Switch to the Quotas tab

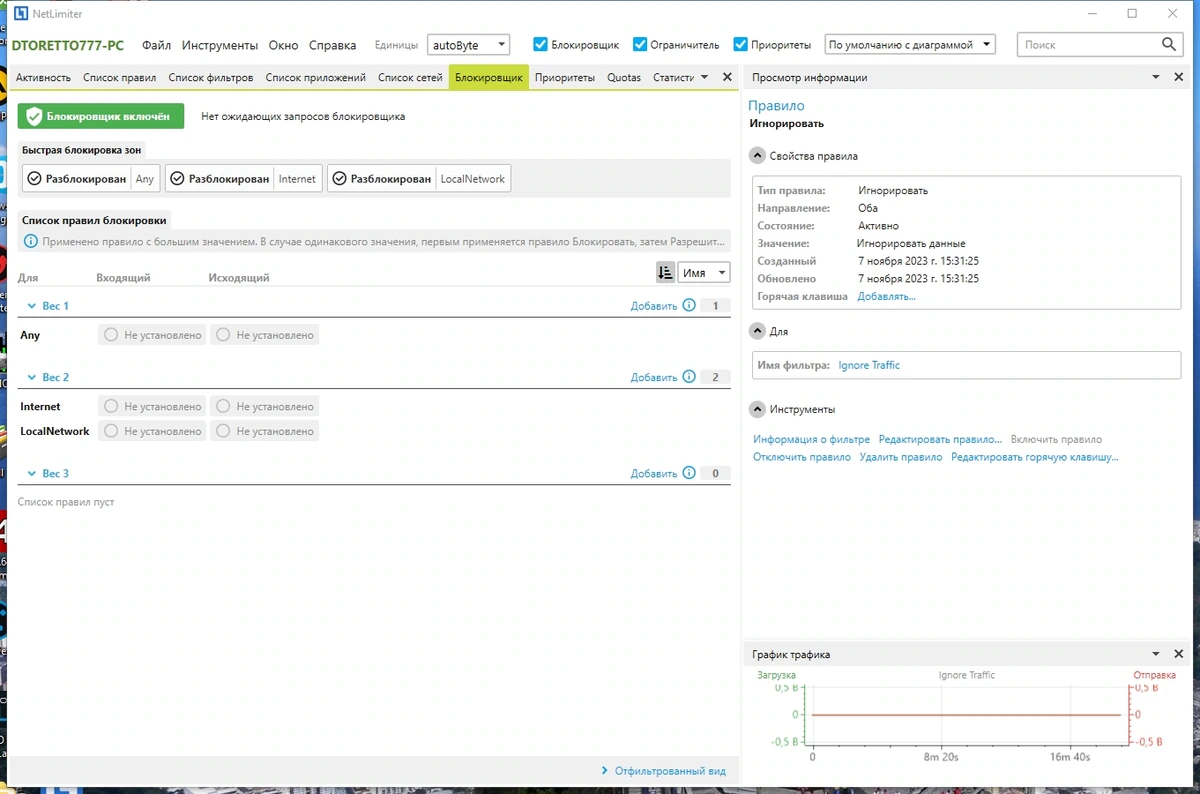click(x=624, y=77)
